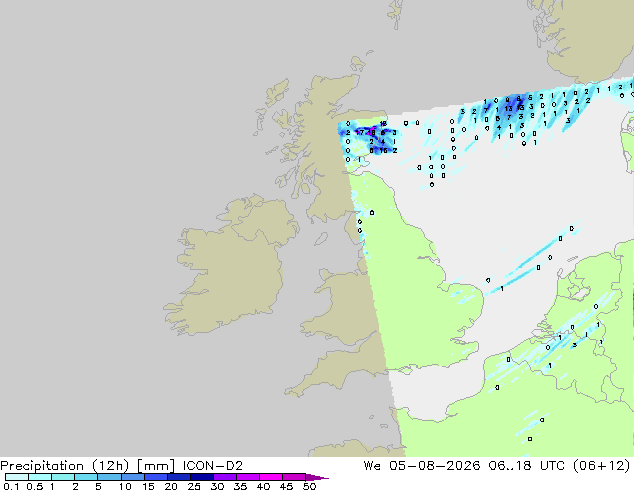
Task: Click the purple swatch between 30 and 35
Action: coord(225,477)
